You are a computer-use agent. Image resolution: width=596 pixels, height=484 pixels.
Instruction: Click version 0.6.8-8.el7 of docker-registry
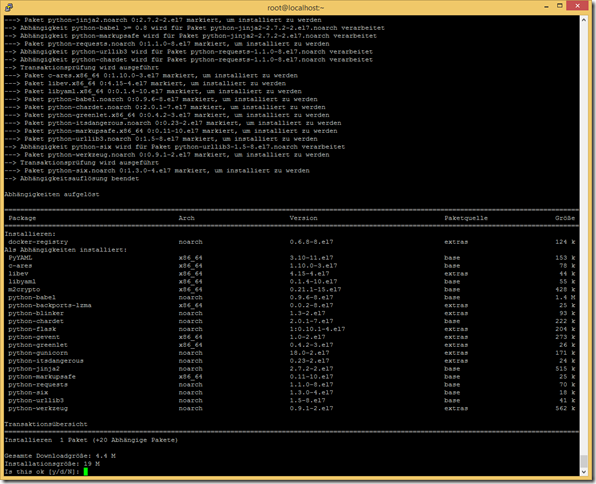click(x=311, y=242)
